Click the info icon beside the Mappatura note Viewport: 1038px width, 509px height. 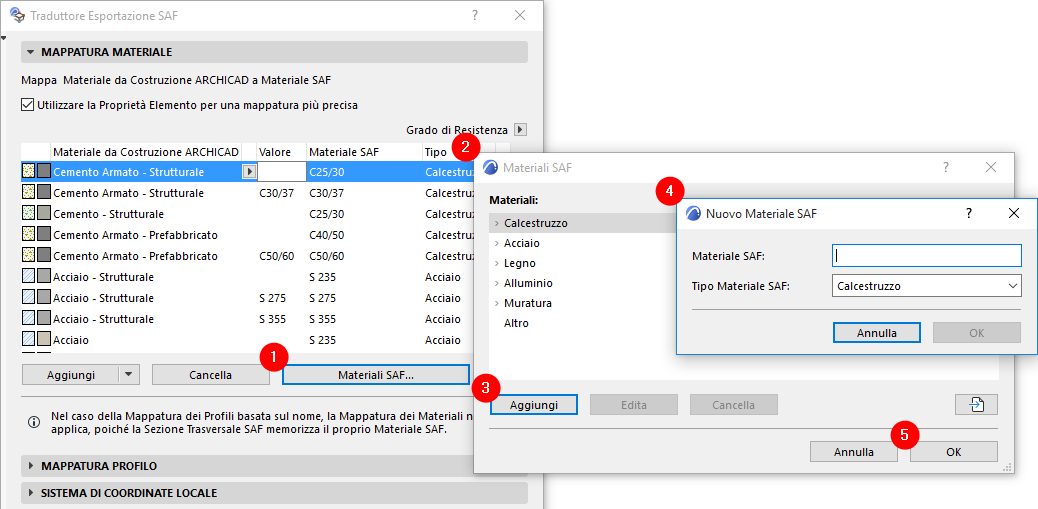pos(33,421)
